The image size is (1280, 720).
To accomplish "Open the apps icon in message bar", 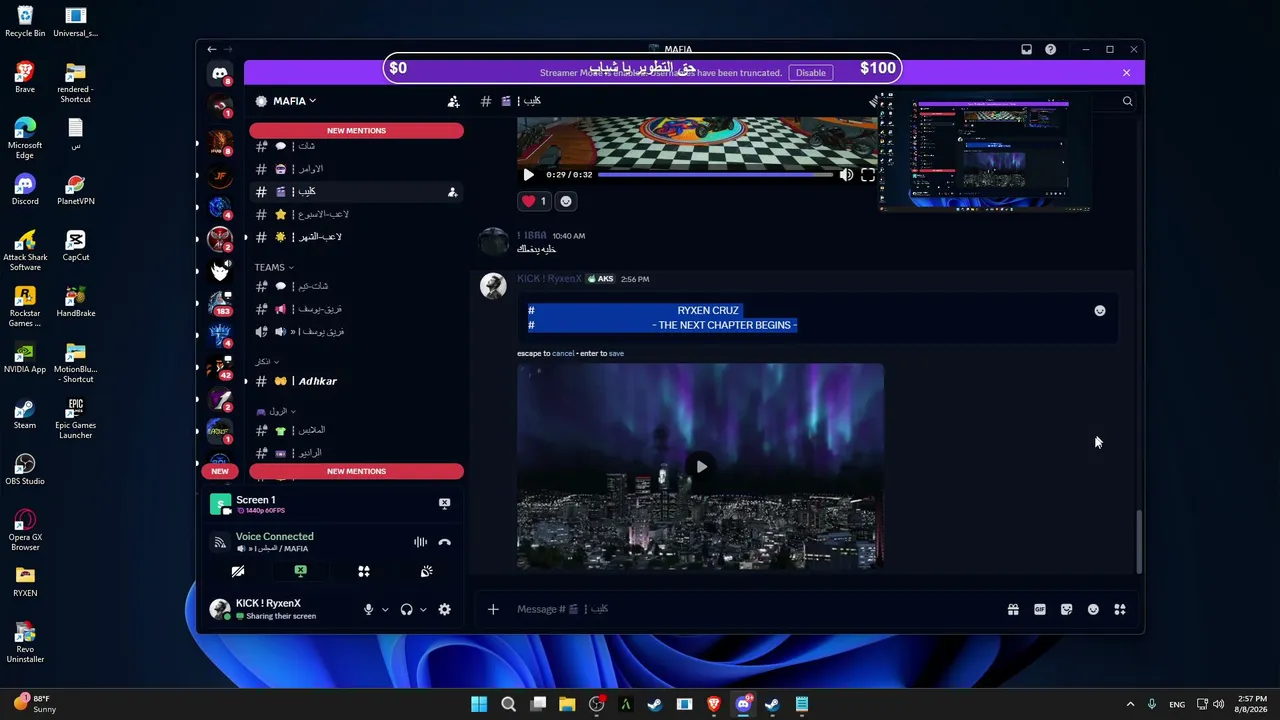I will (x=1120, y=609).
